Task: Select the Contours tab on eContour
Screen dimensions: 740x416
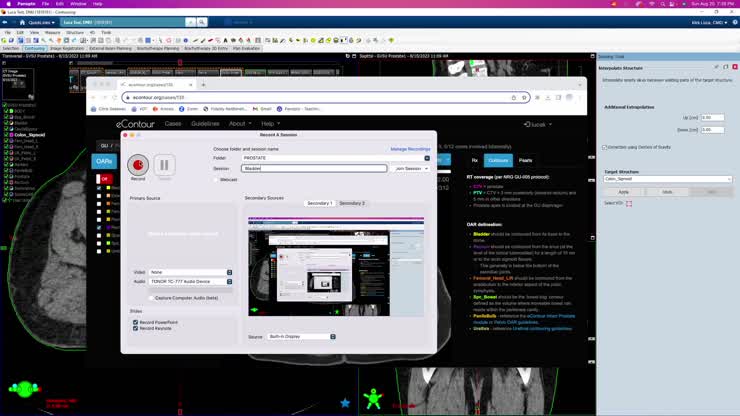Action: coord(498,161)
